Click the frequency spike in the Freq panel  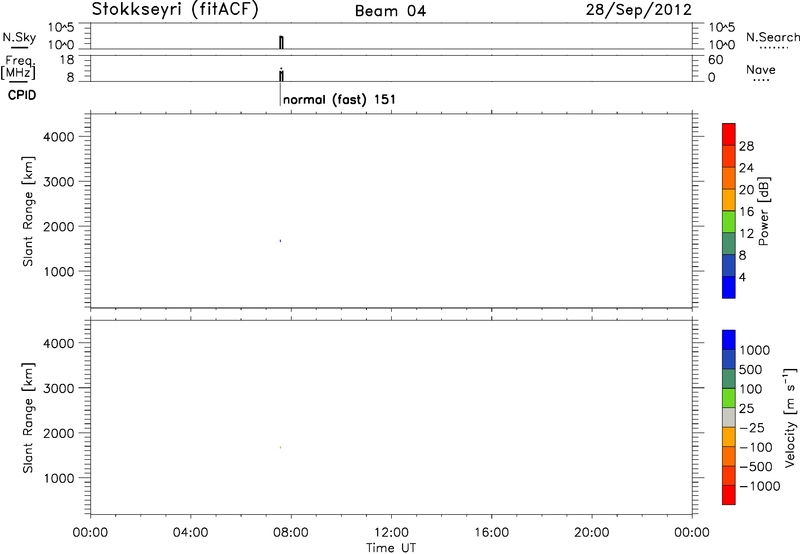[281, 74]
